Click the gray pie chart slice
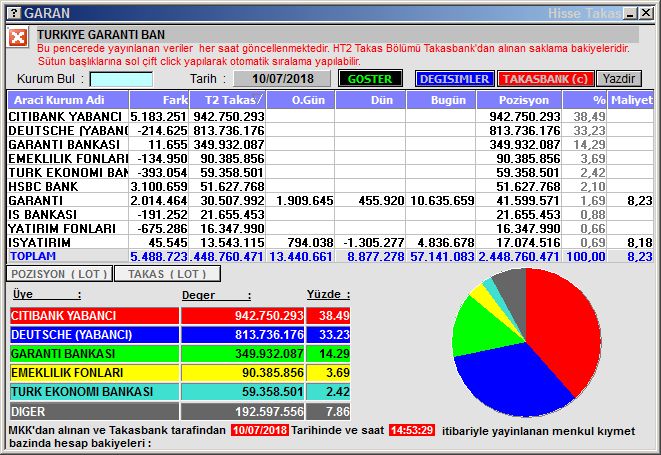The width and height of the screenshot is (661, 455). (x=514, y=295)
